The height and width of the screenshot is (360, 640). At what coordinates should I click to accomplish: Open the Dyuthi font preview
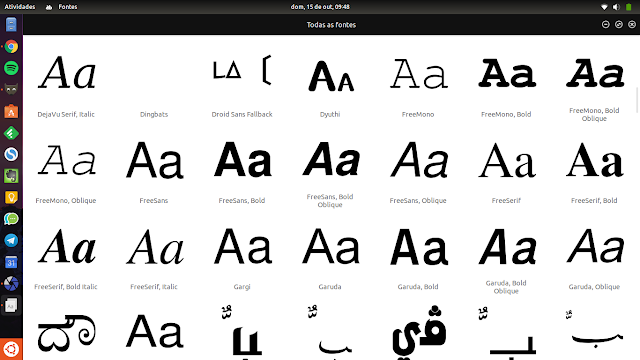click(x=330, y=76)
